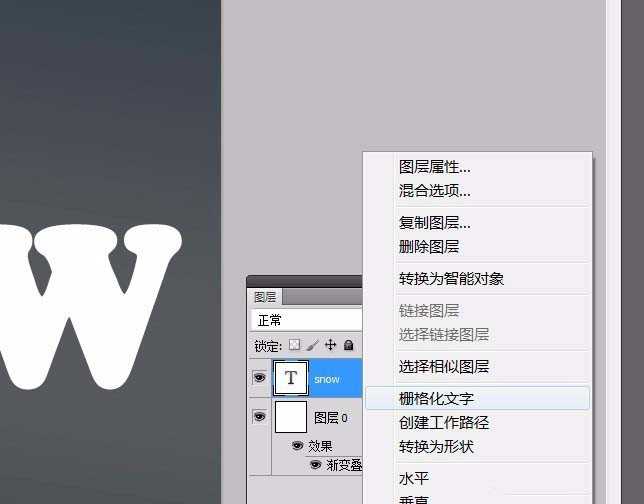Open the 正常 blend mode dropdown
Viewport: 644px width, 504px height.
click(x=306, y=320)
